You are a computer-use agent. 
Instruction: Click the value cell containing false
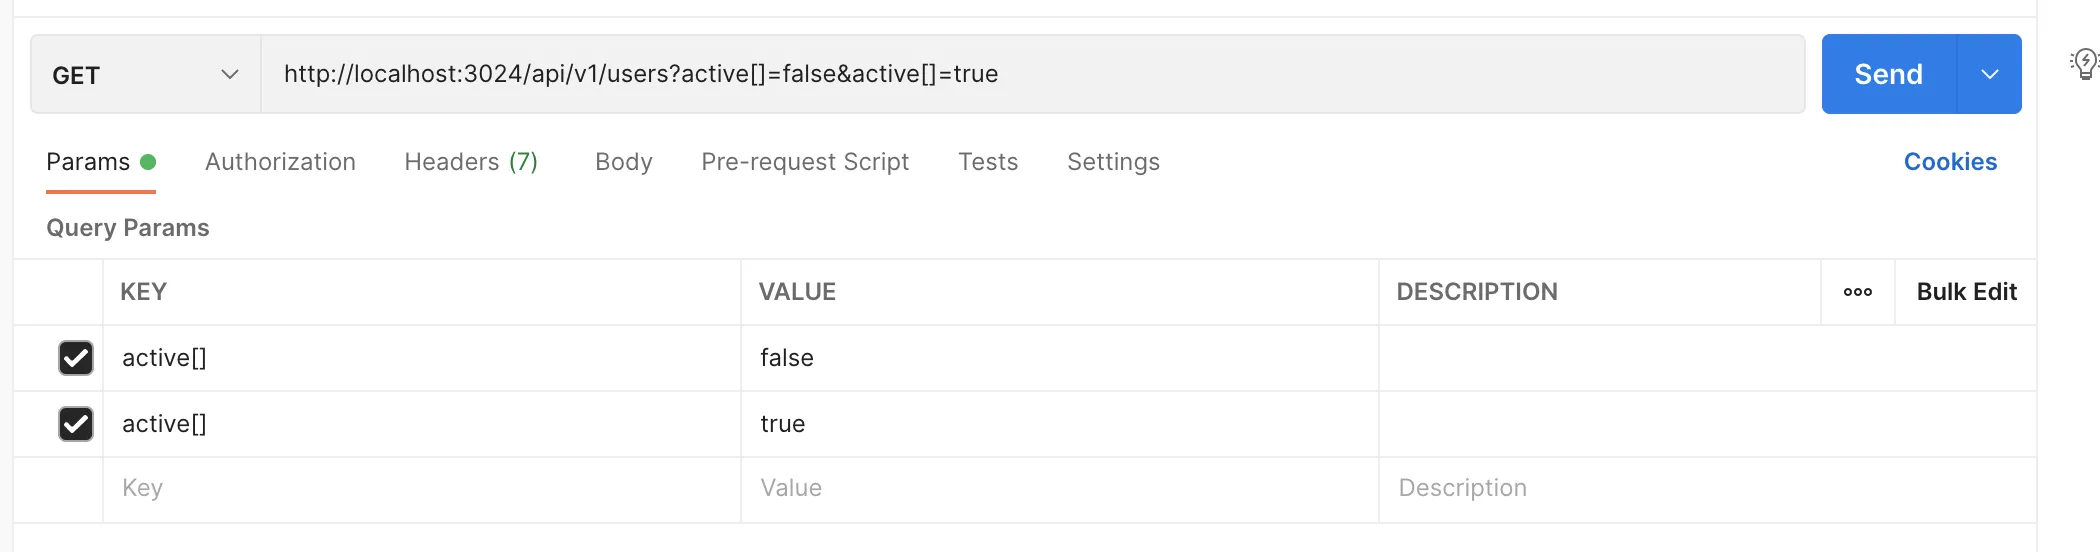coord(1058,358)
